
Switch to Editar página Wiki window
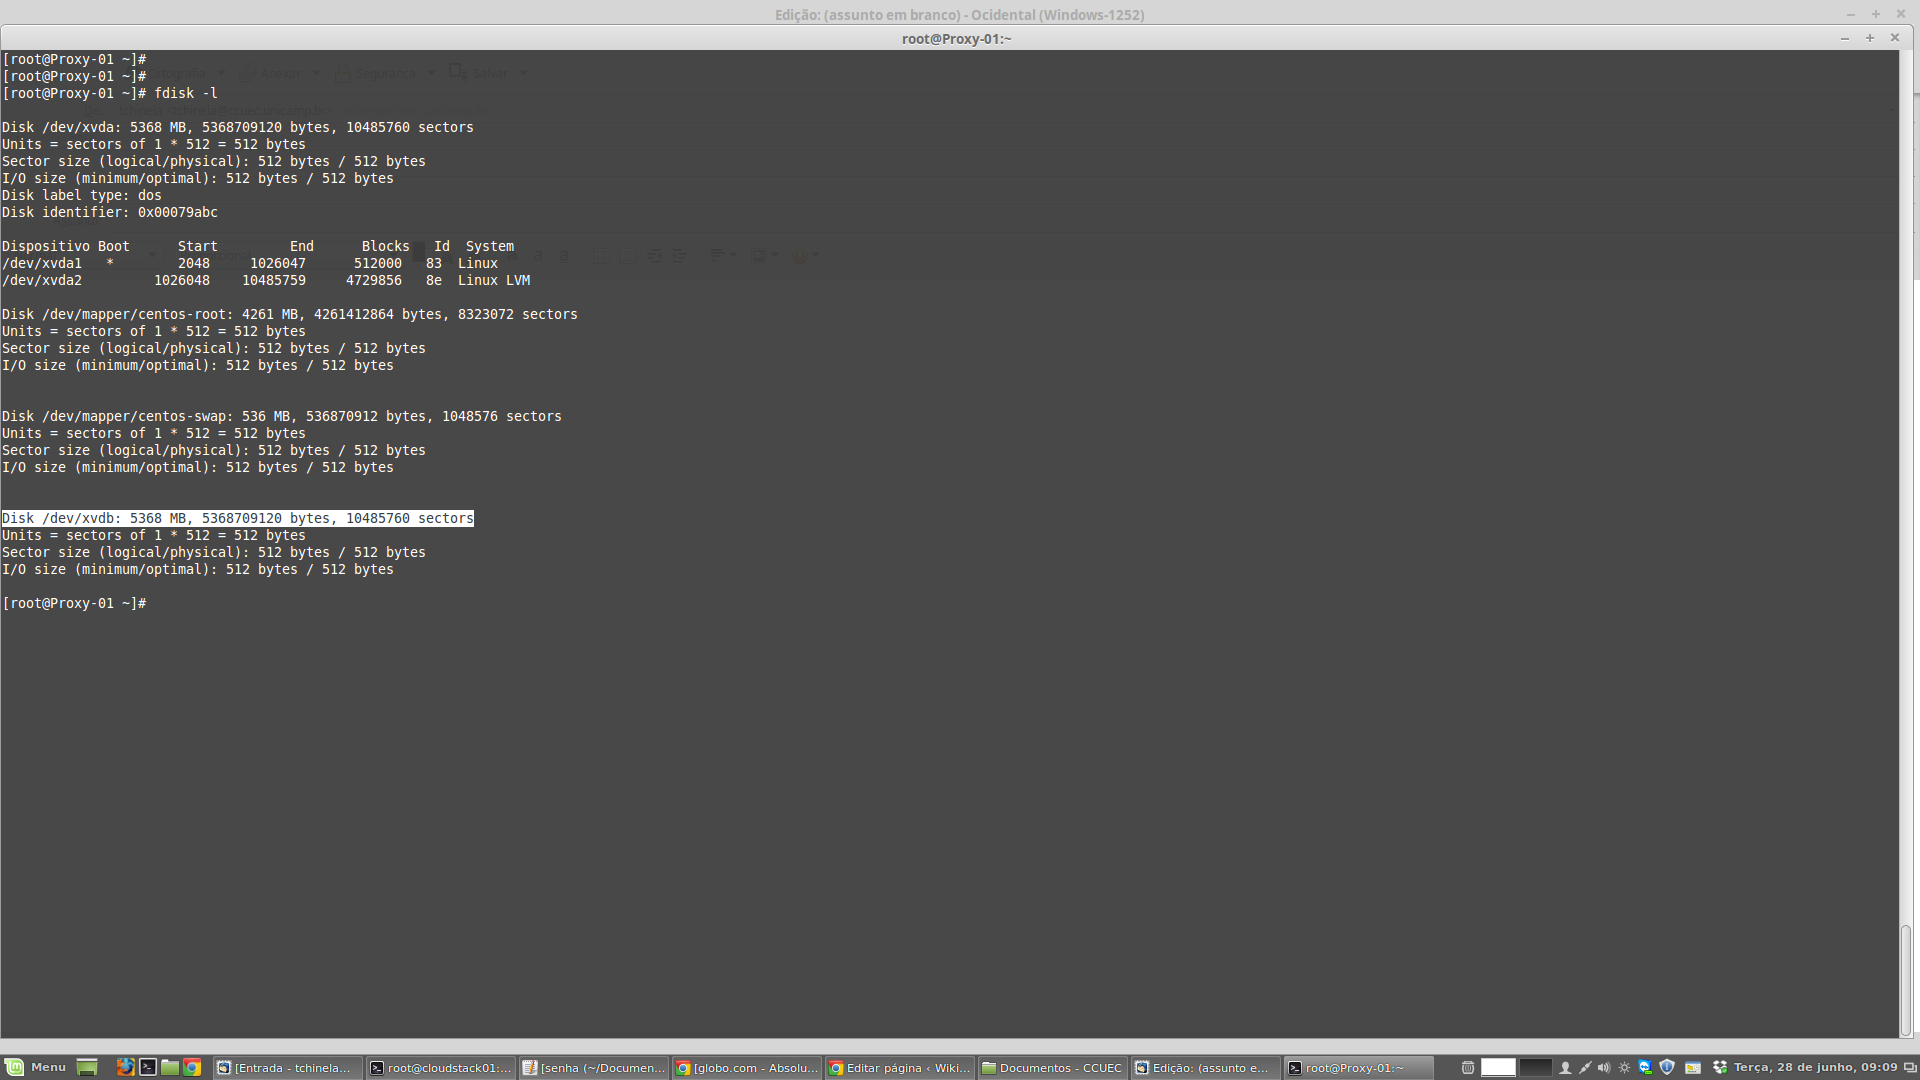(900, 1067)
